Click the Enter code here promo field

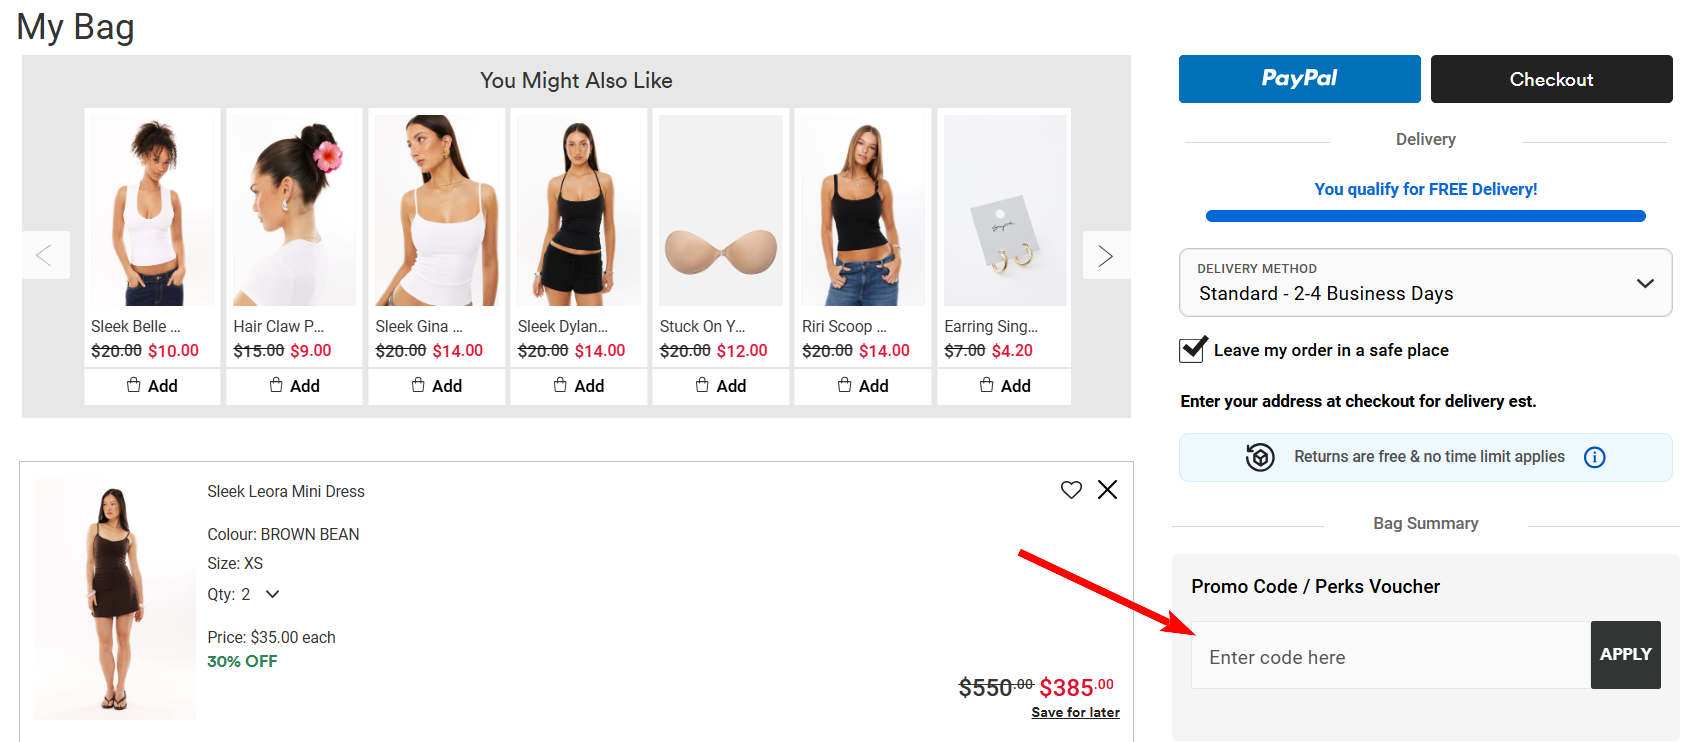(1390, 656)
